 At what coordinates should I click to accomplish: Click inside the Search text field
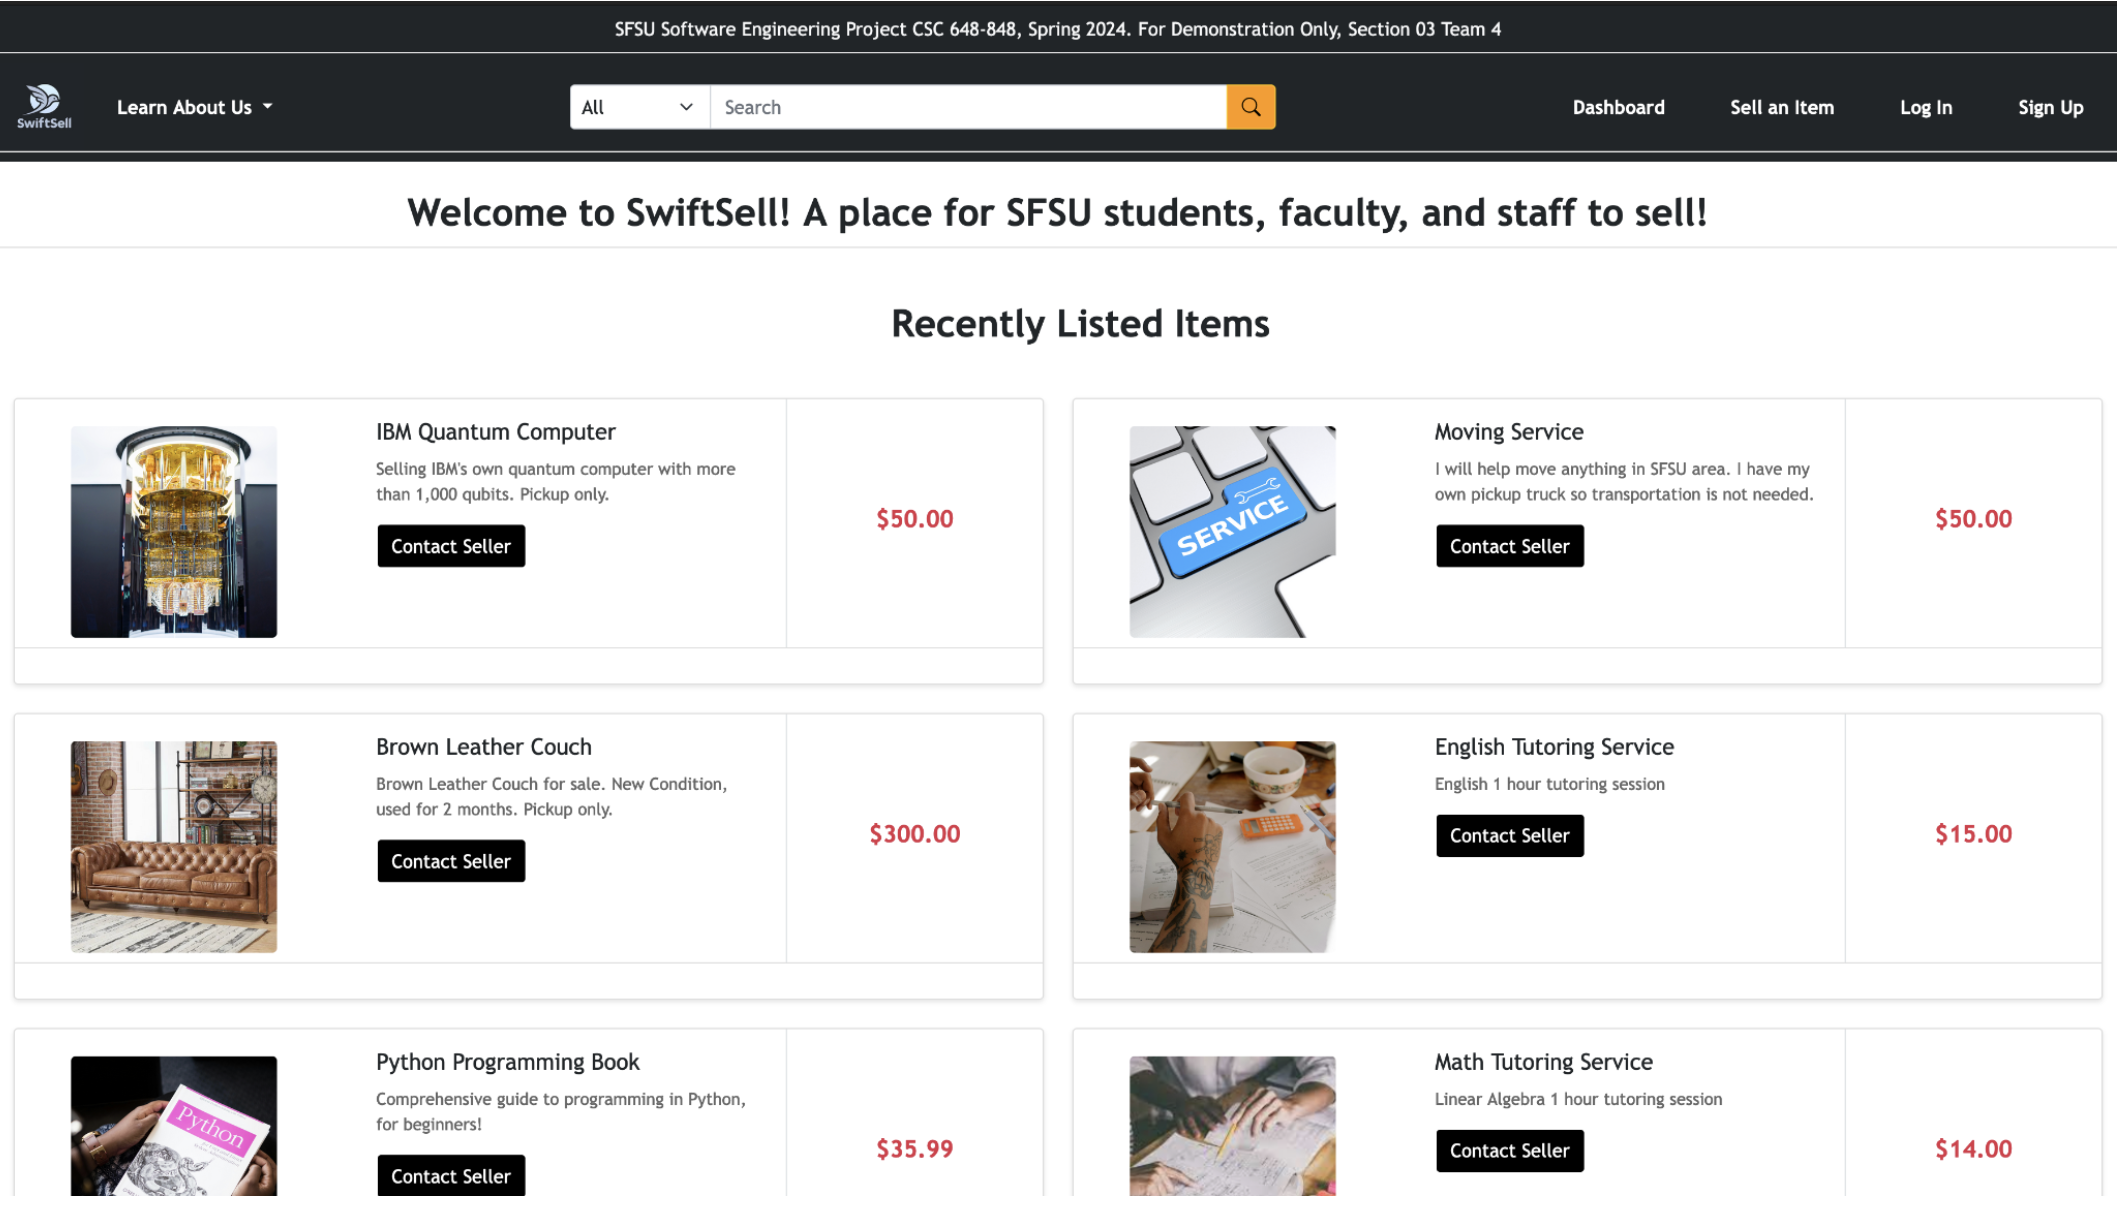click(x=967, y=107)
